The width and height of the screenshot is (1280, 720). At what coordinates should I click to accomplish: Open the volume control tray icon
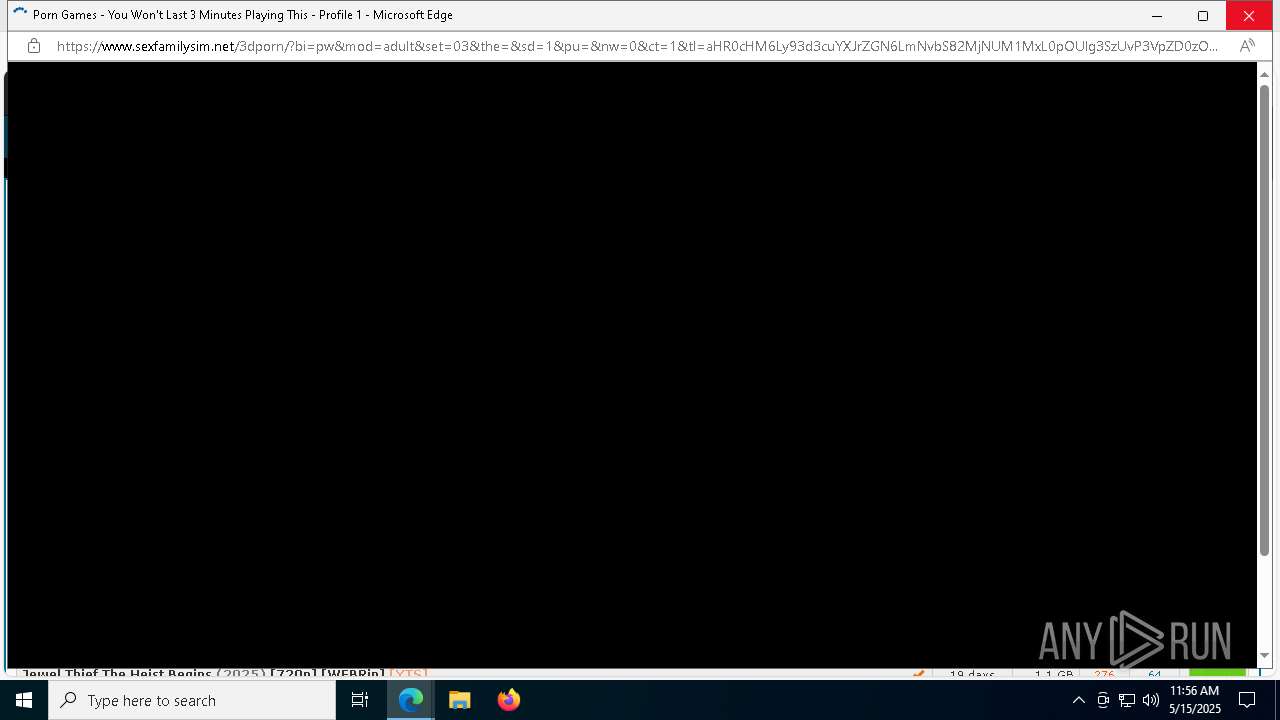1151,700
